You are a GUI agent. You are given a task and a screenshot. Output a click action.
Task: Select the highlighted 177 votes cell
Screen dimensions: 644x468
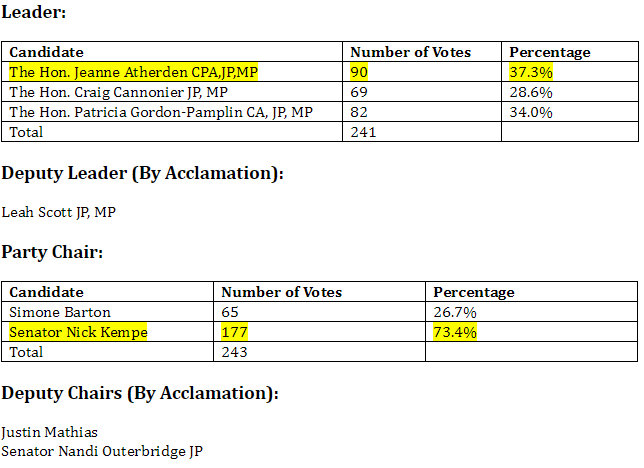pos(234,332)
